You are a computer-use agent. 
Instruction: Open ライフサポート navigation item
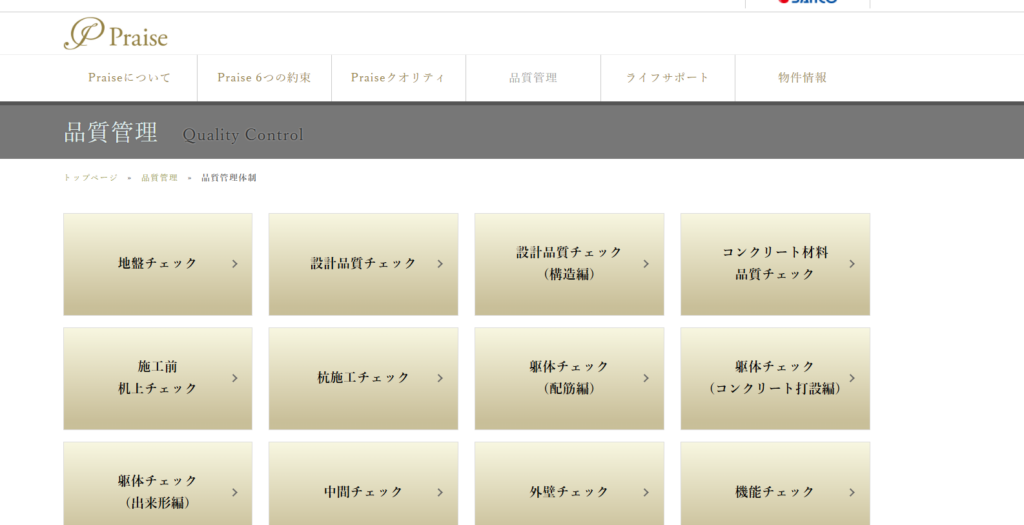(x=667, y=78)
